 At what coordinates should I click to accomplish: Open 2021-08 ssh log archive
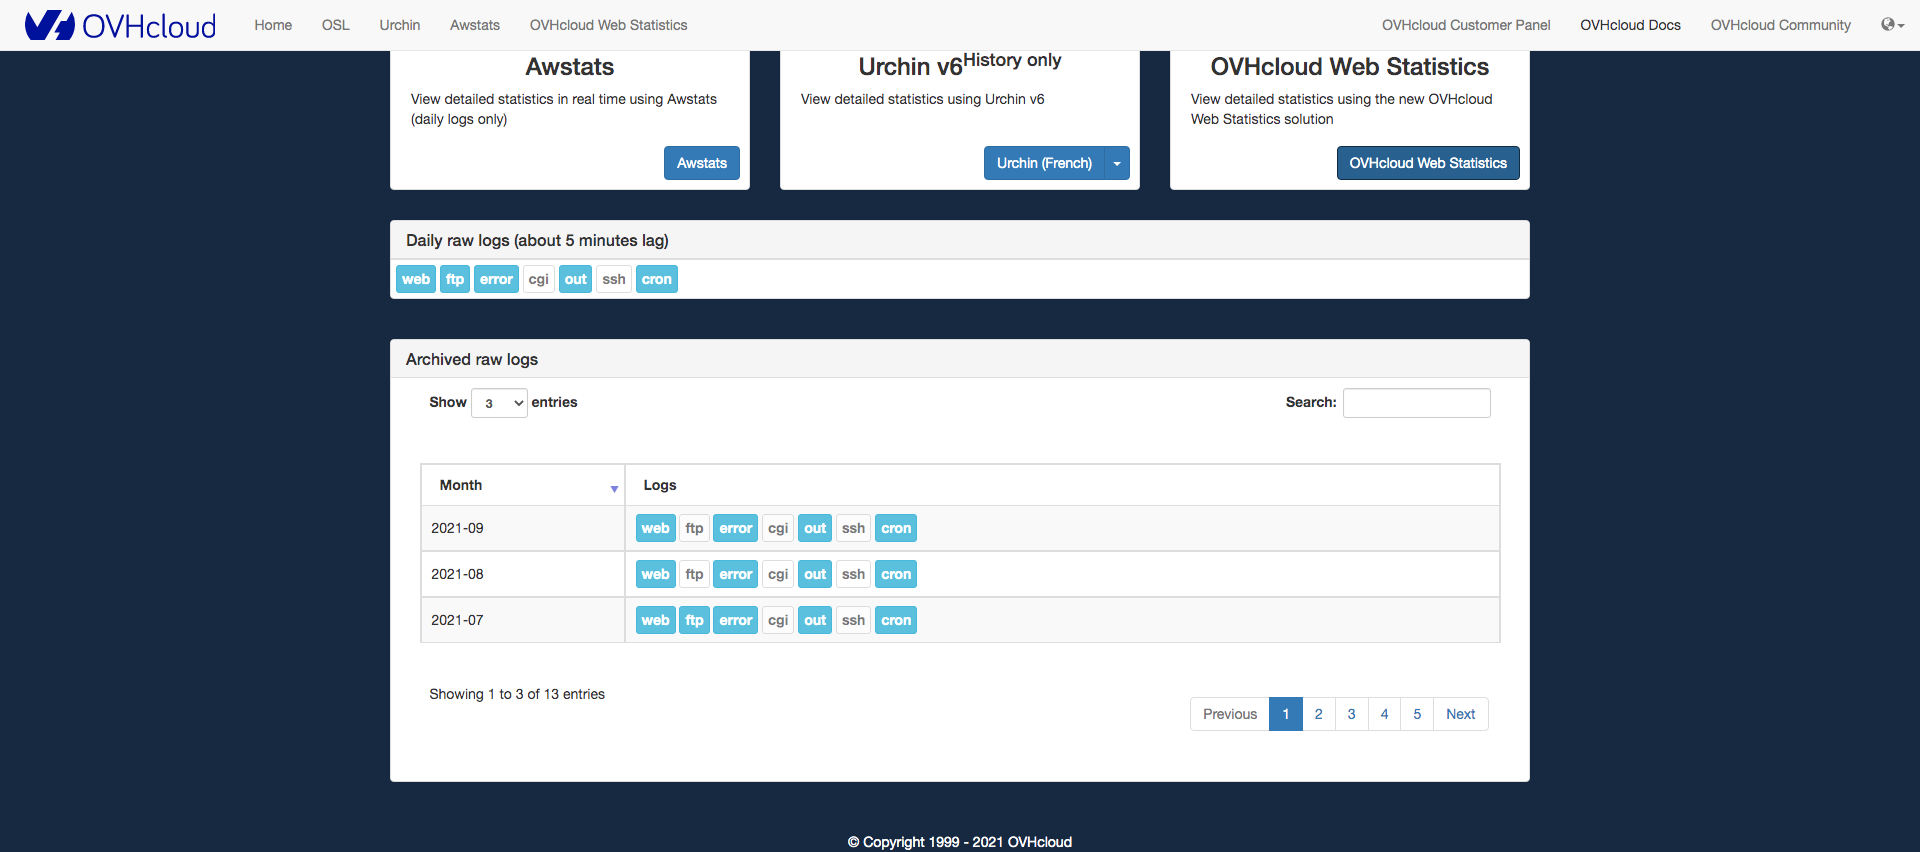coord(853,574)
